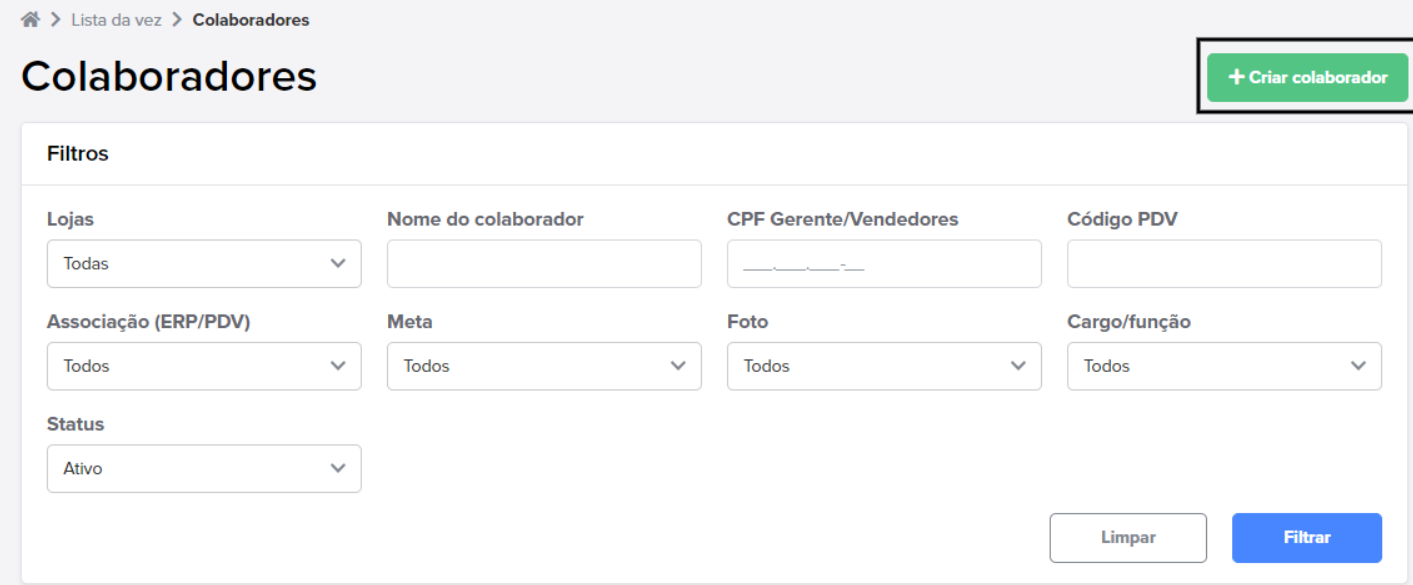The height and width of the screenshot is (585, 1413).
Task: Navigate to Lista da vez breadcrumb
Action: coord(116,20)
